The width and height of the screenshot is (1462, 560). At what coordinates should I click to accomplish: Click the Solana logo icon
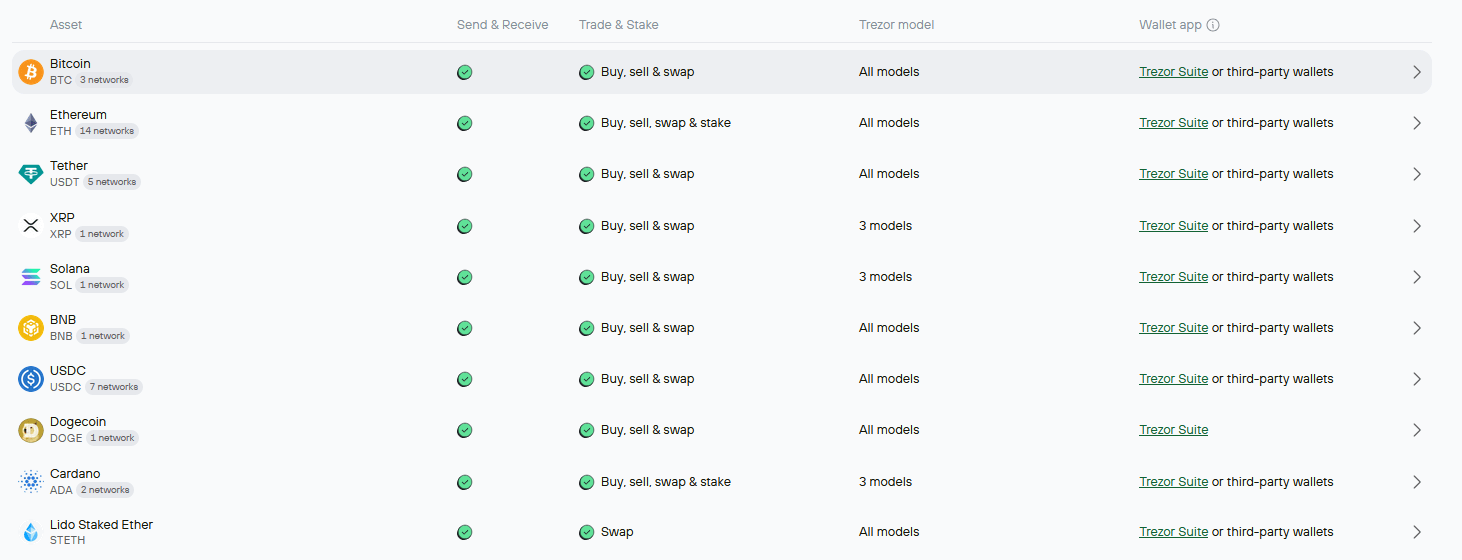click(x=31, y=277)
